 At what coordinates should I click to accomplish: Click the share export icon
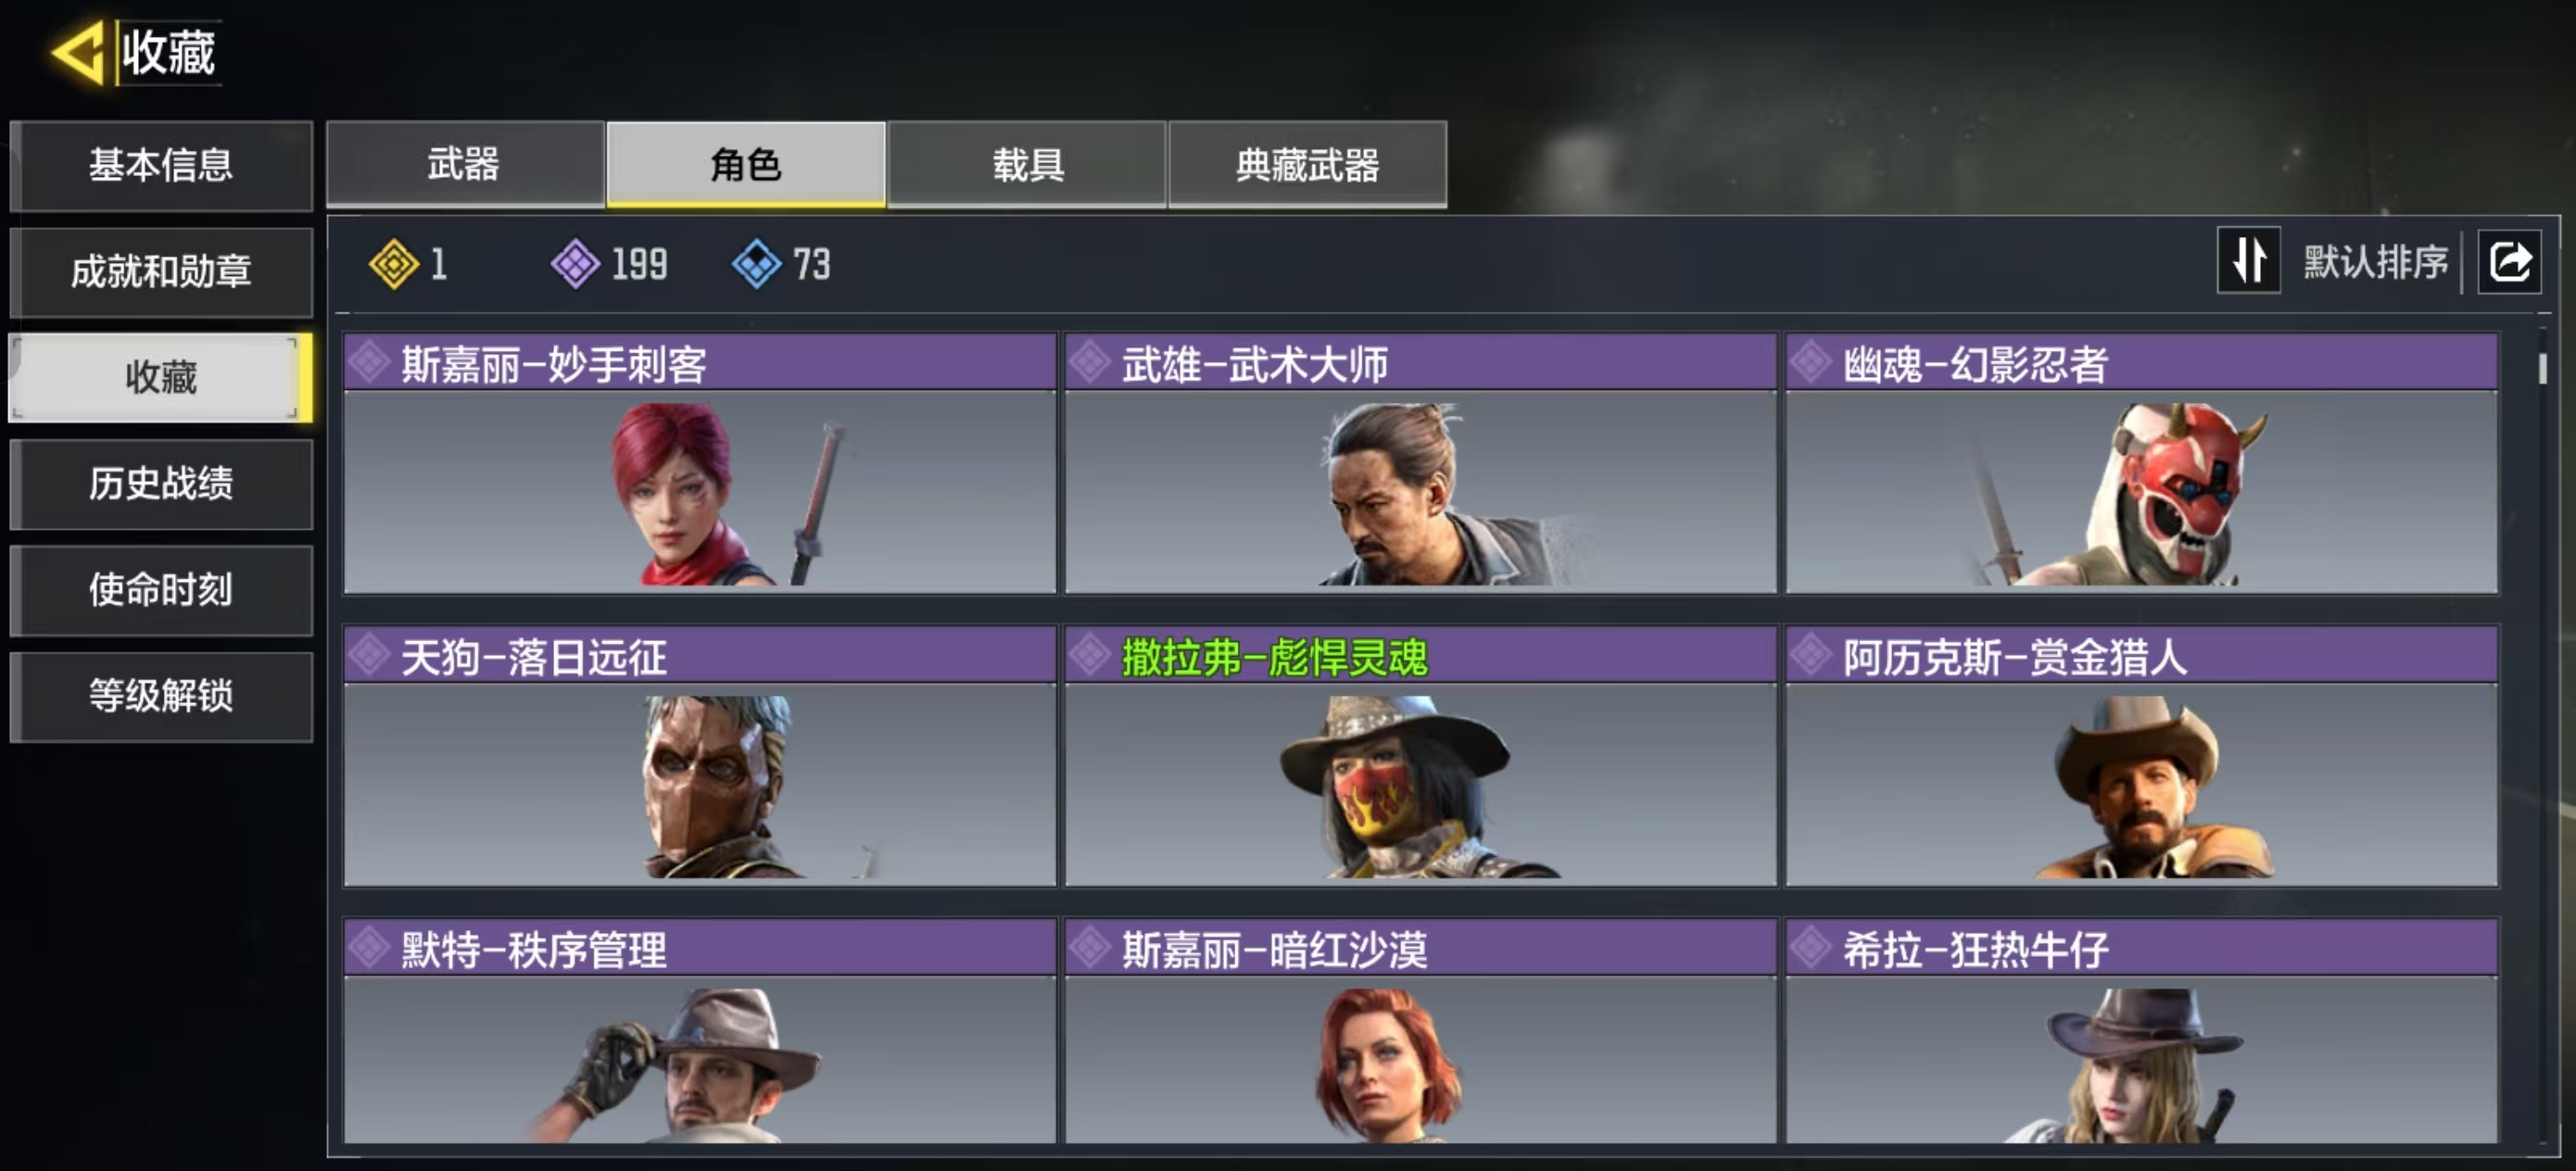[x=2509, y=262]
